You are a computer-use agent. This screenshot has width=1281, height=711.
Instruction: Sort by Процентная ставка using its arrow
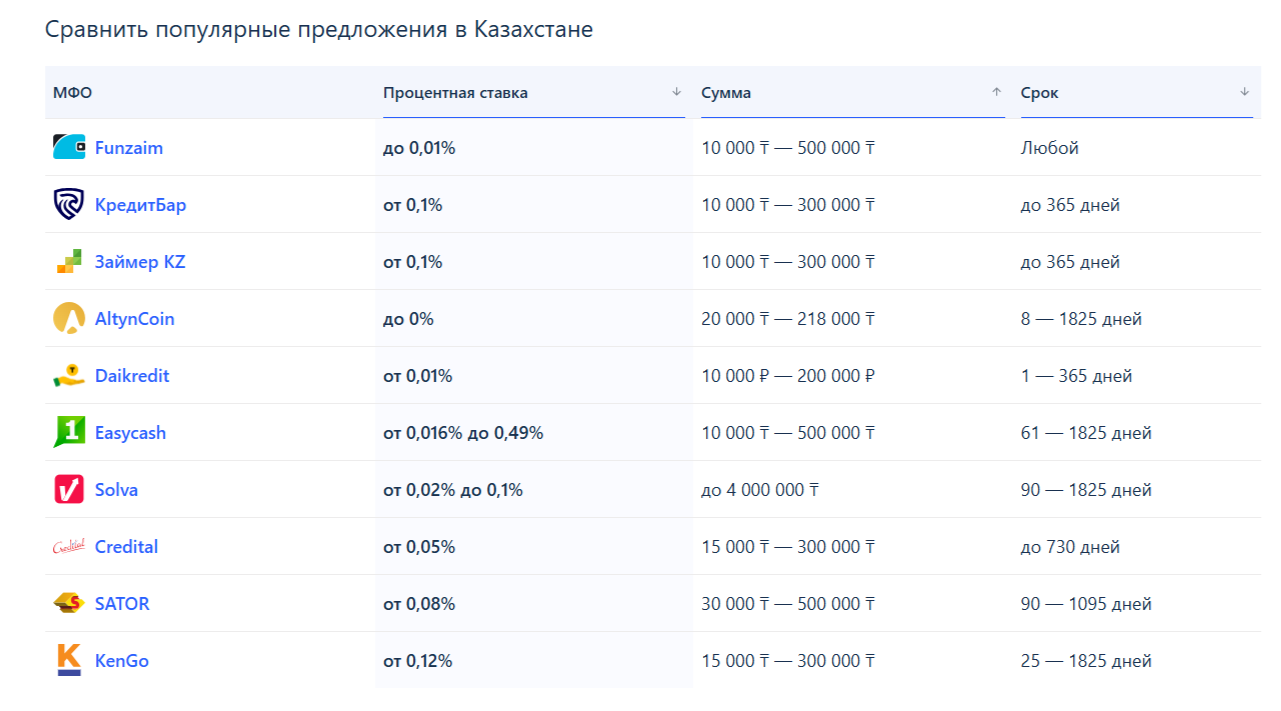(x=676, y=92)
